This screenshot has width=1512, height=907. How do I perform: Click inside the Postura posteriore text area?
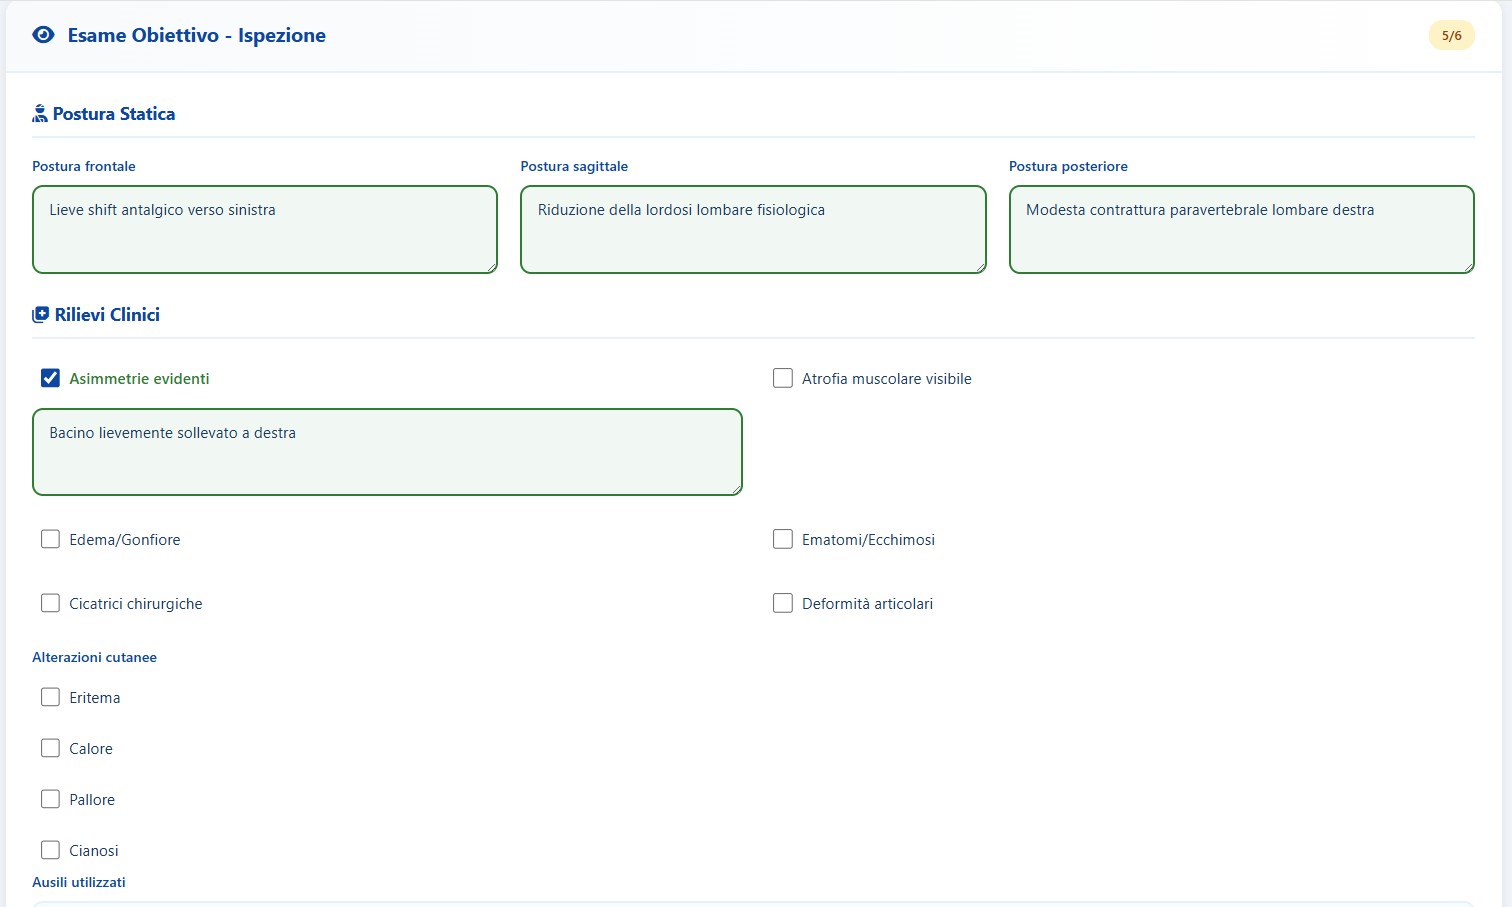tap(1241, 229)
